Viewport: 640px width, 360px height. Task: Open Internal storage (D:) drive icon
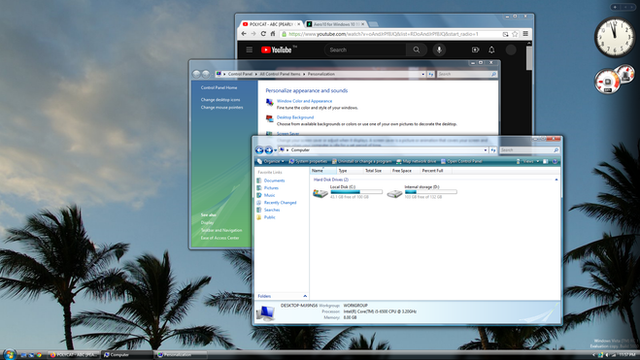click(x=394, y=193)
